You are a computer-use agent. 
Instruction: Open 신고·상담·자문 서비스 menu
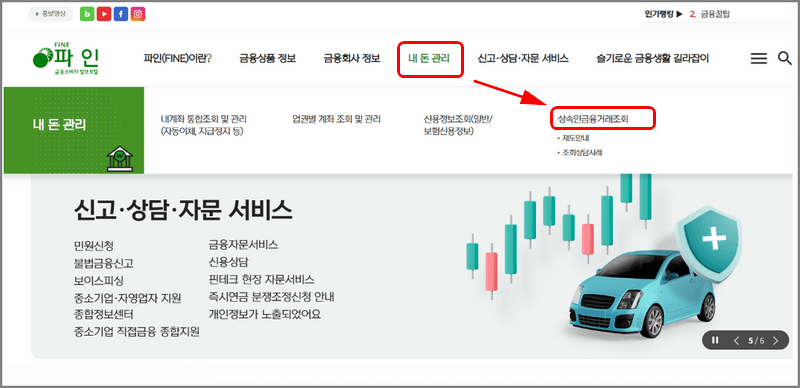(x=523, y=59)
